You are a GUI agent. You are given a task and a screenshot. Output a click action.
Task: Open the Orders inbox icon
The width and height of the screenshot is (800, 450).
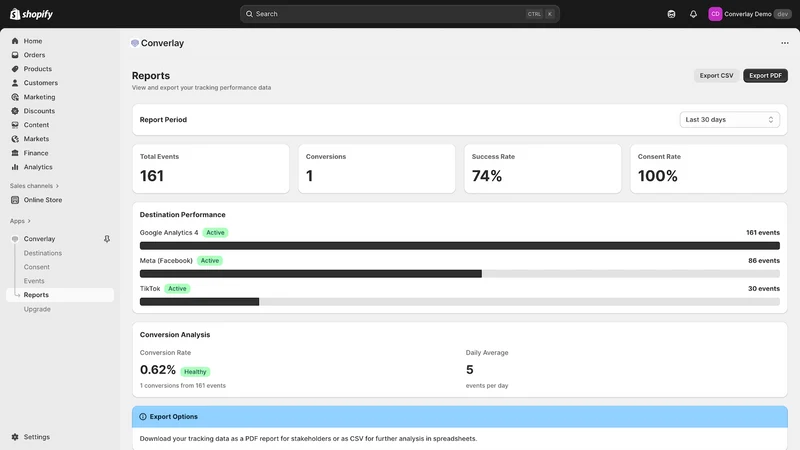(x=15, y=55)
